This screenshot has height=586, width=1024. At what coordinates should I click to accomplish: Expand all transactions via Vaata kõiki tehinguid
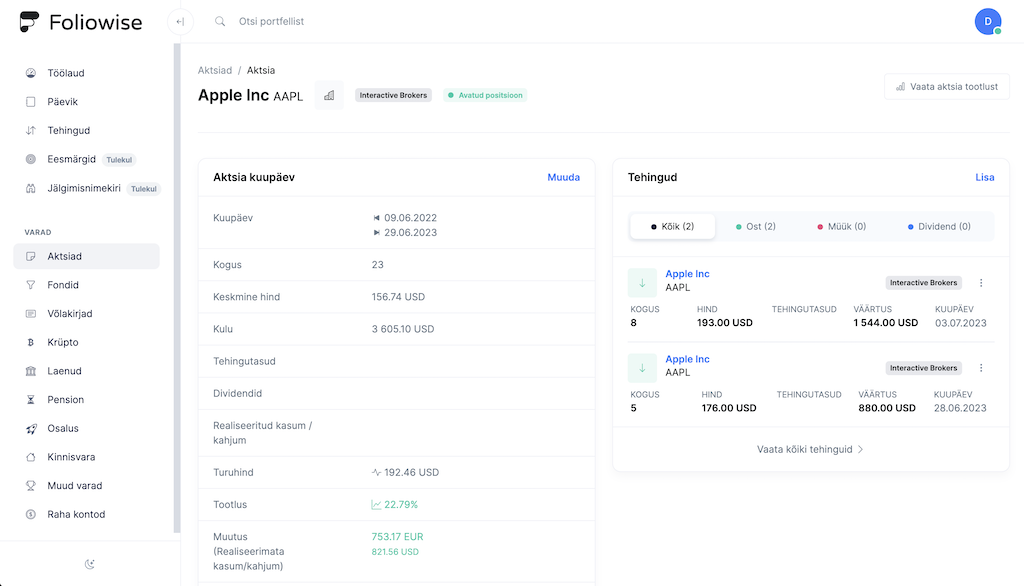pyautogui.click(x=810, y=450)
